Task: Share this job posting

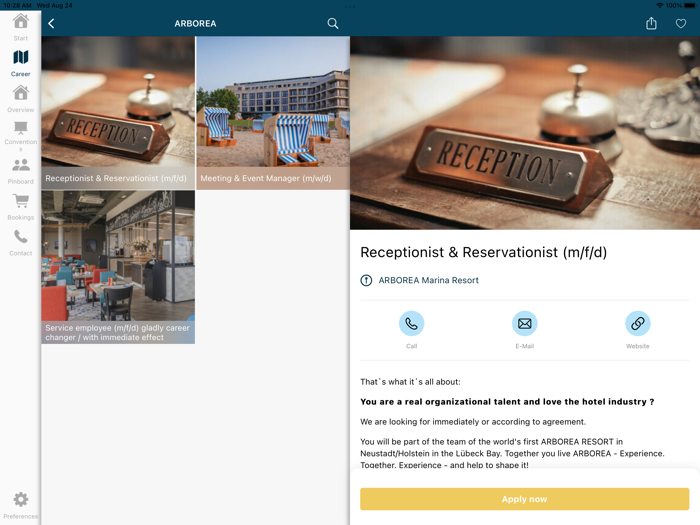Action: [651, 23]
